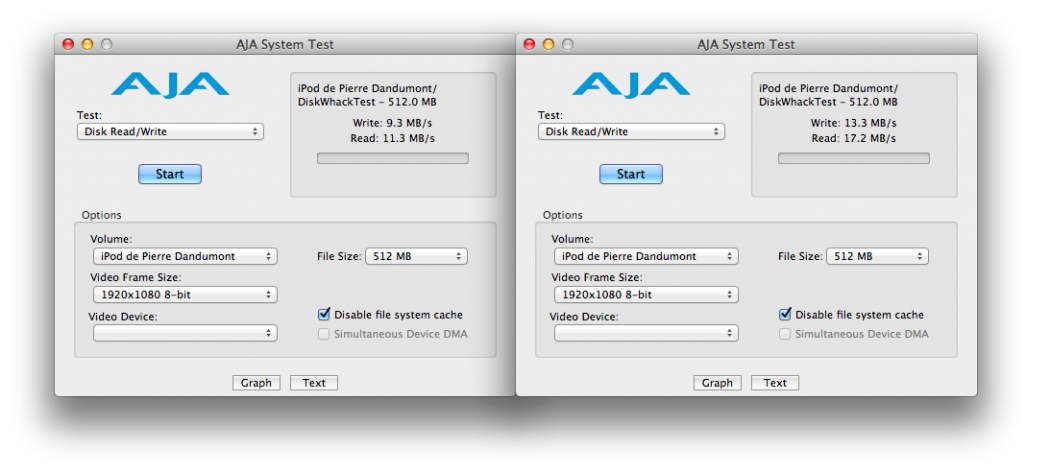Image resolution: width=1050 pixels, height=472 pixels.
Task: Open Video Device dropdown in left window
Action: (185, 333)
